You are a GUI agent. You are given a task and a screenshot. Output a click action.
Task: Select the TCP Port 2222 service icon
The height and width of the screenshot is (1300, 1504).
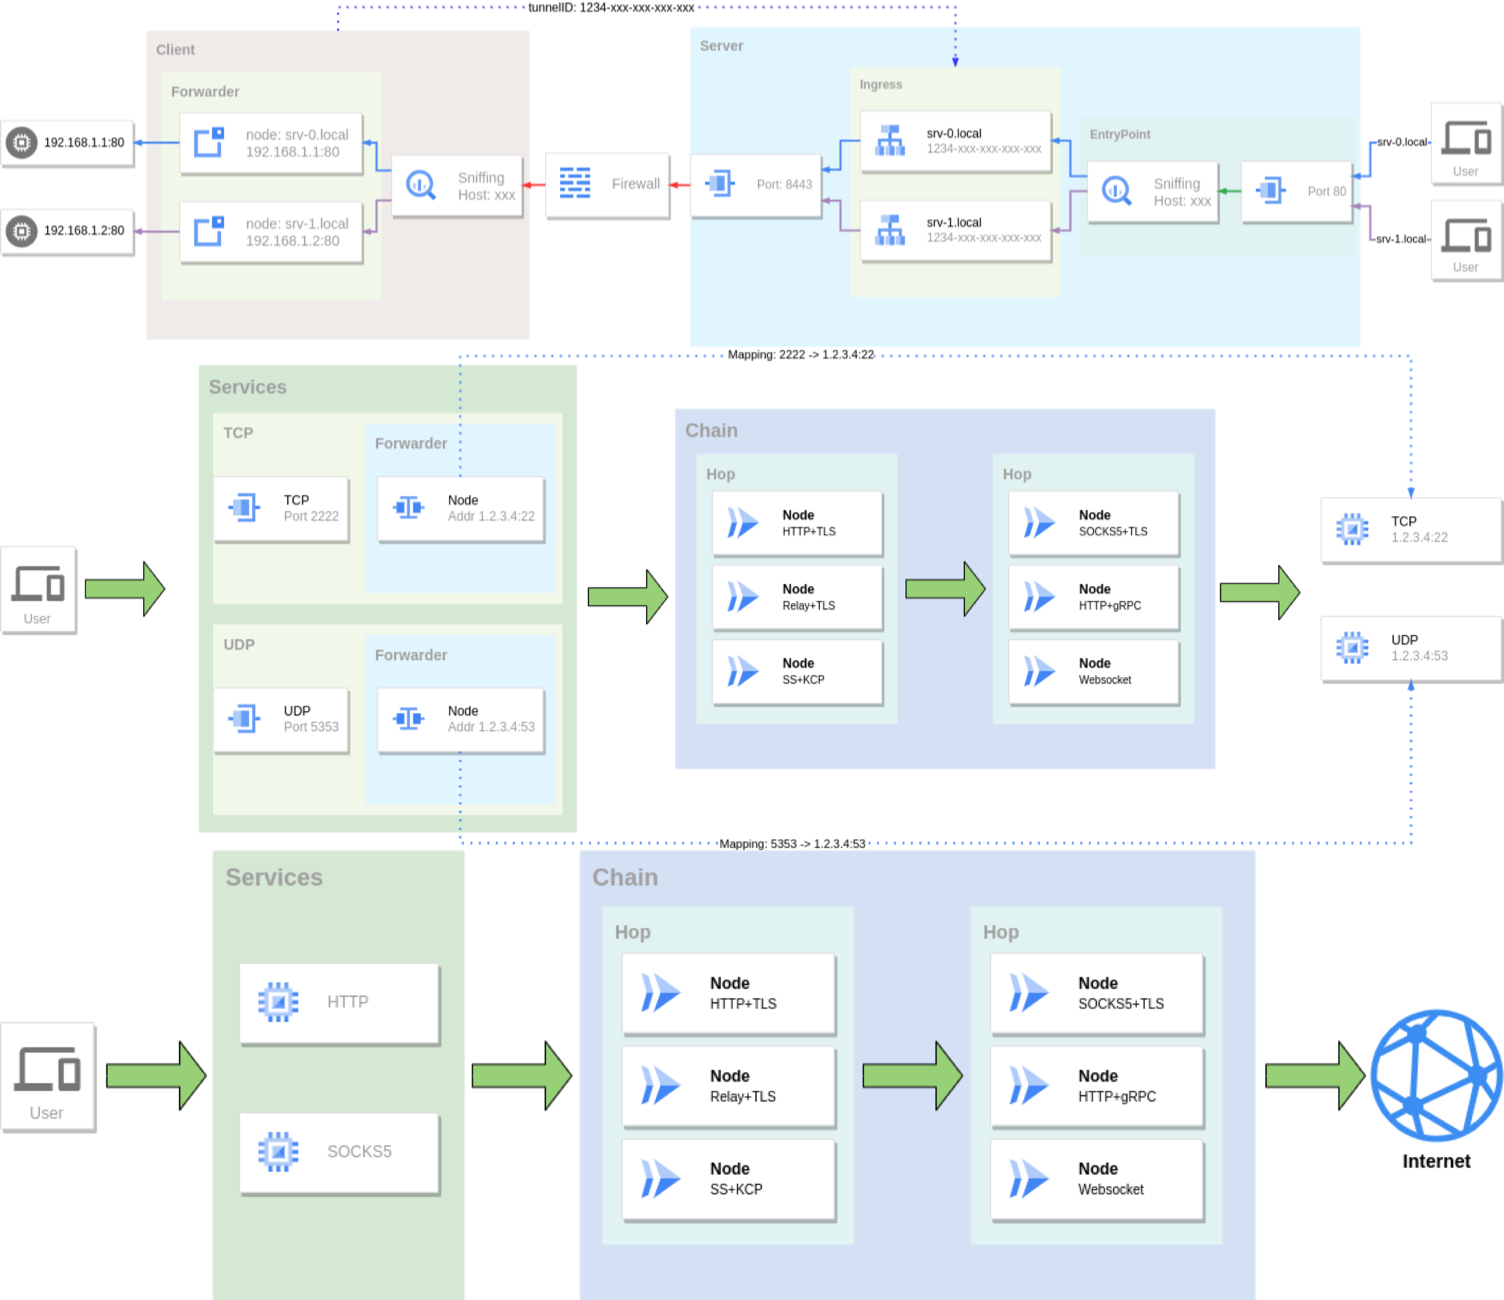click(x=245, y=508)
